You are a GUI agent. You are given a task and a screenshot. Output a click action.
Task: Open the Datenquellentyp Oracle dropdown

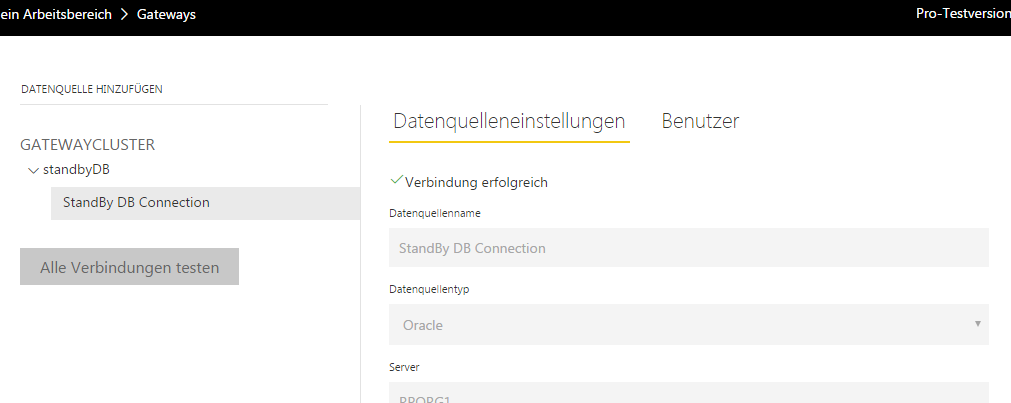(x=689, y=324)
